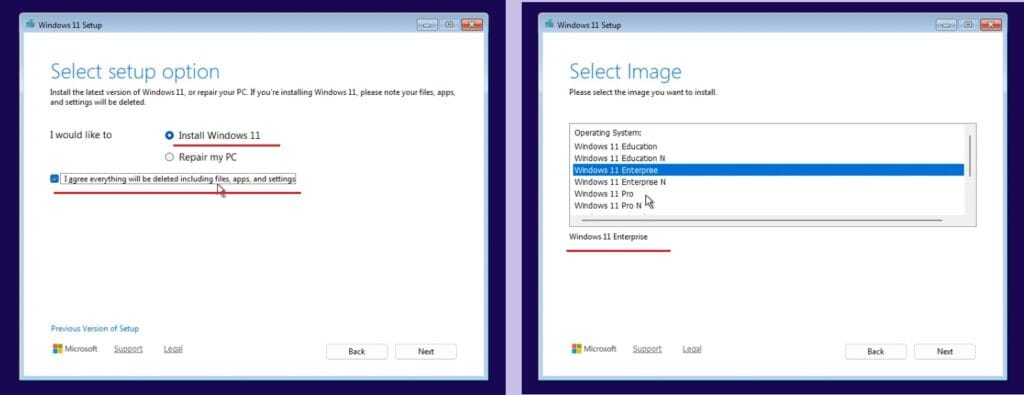Image resolution: width=1024 pixels, height=395 pixels.
Task: Maximize the left Windows 11 Setup window
Action: point(449,25)
